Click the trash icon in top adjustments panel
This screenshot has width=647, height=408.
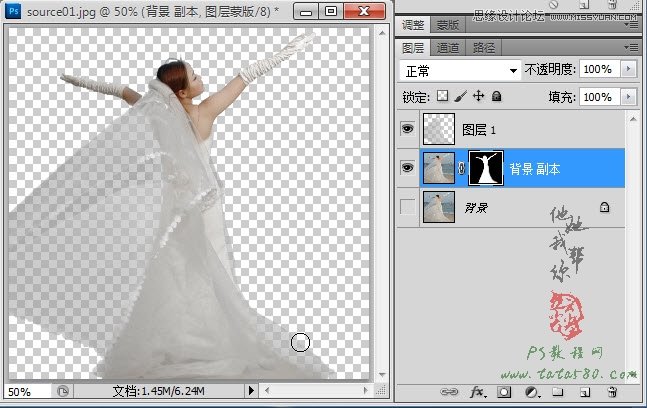[612, 5]
